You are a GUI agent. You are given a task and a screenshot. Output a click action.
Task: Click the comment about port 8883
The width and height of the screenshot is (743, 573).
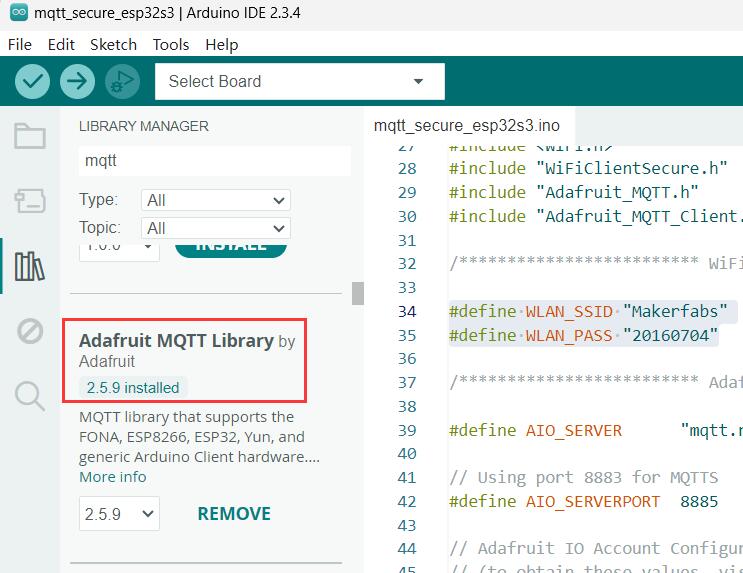click(583, 478)
